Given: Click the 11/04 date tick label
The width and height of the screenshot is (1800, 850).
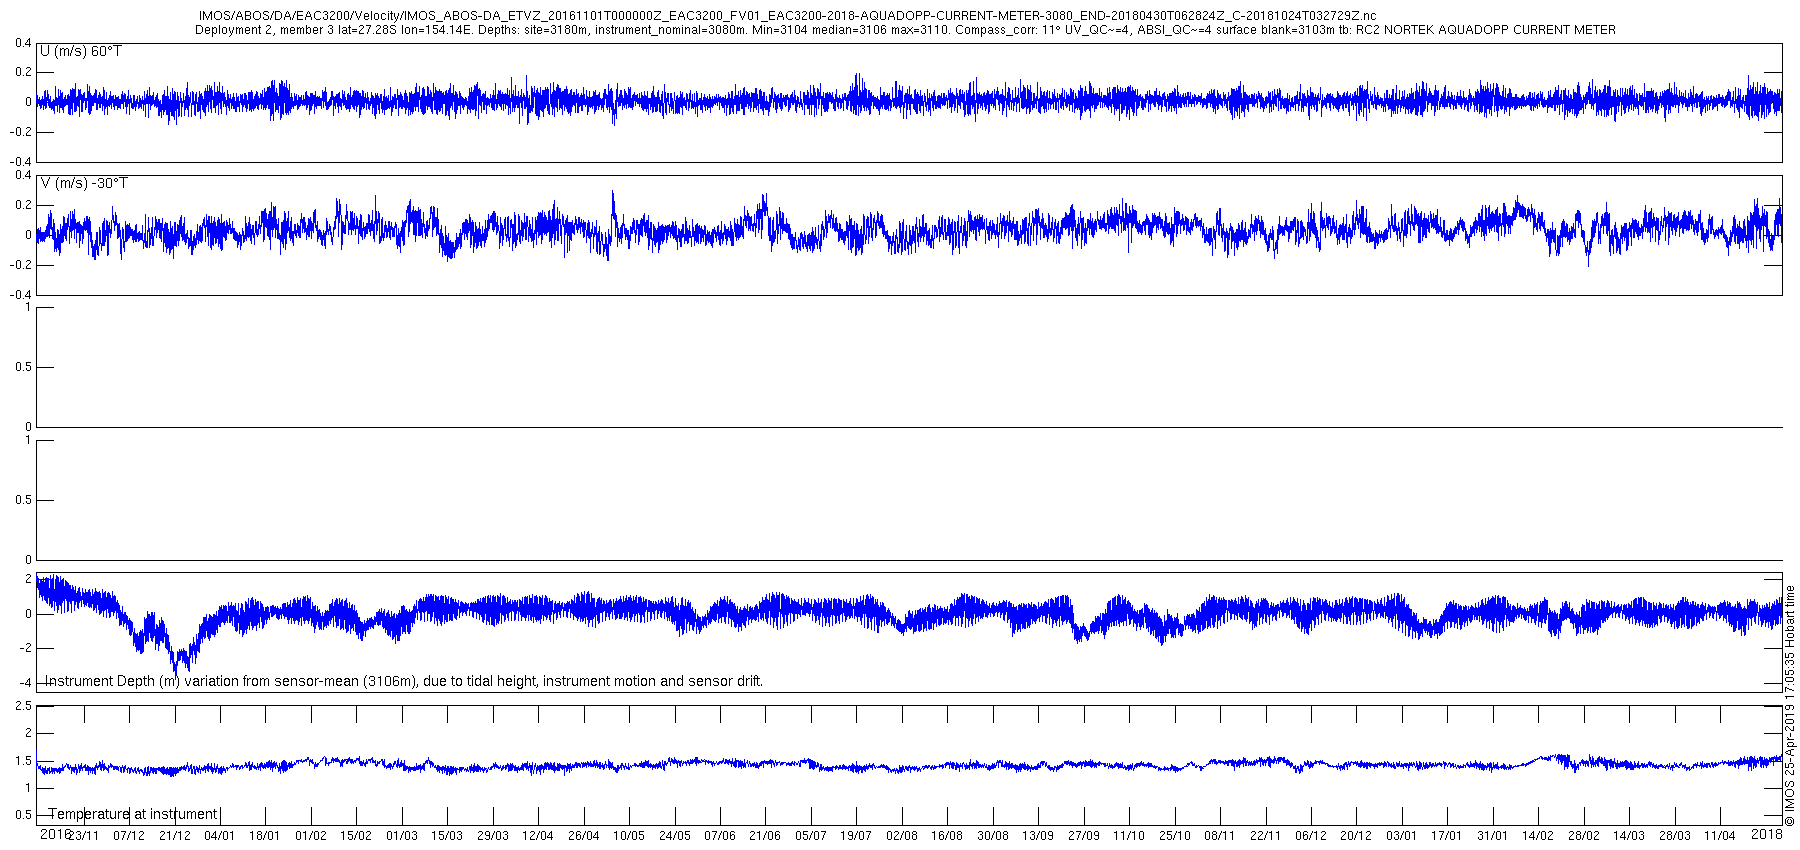Looking at the screenshot, I should [x=1720, y=836].
